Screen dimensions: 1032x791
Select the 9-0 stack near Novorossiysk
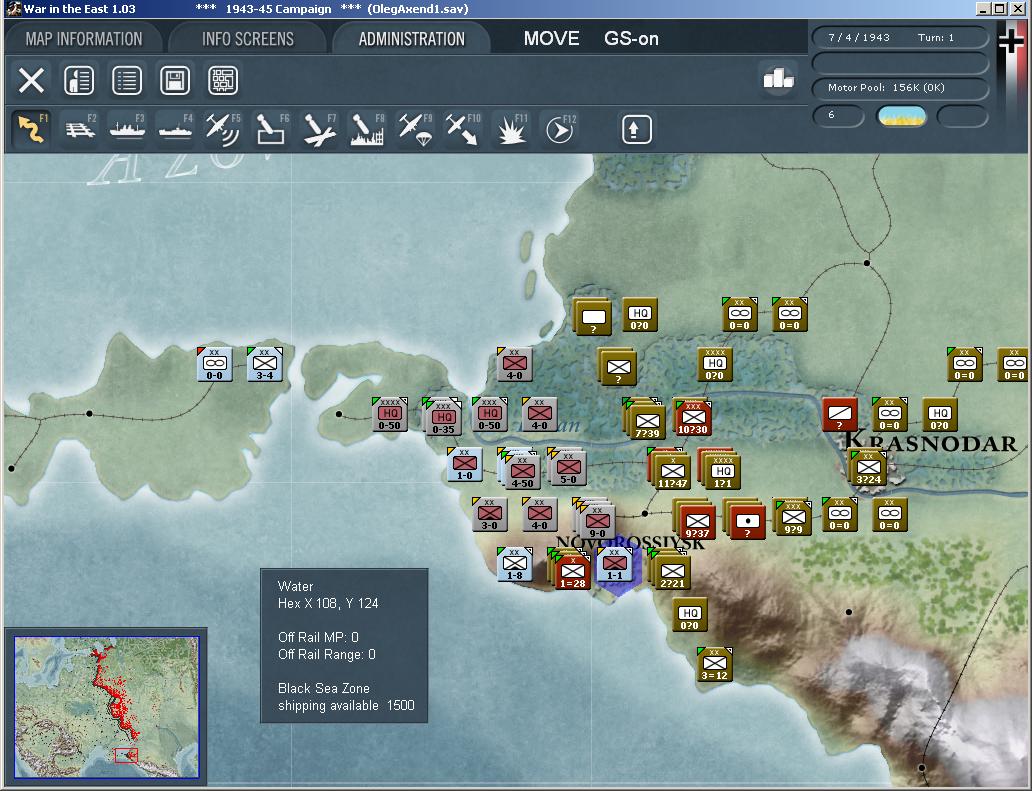(596, 520)
